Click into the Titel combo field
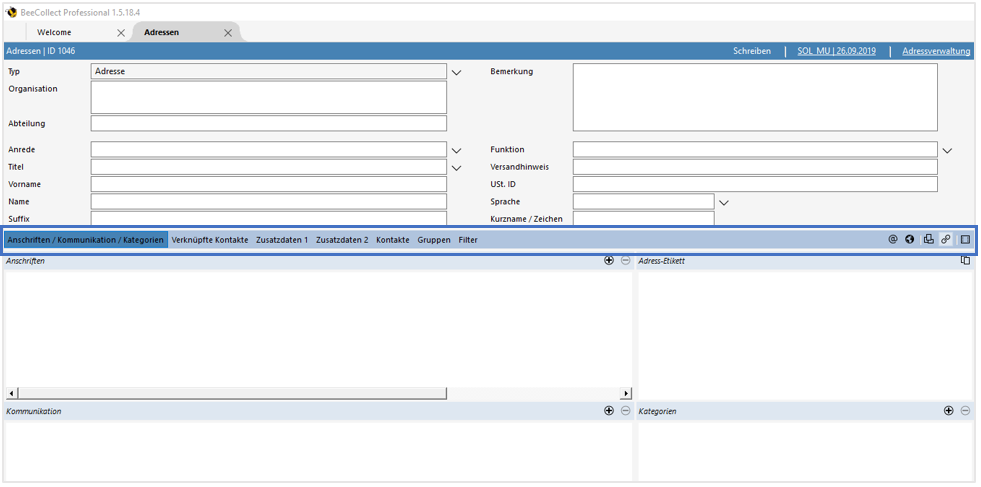The height and width of the screenshot is (487, 981). tap(269, 167)
